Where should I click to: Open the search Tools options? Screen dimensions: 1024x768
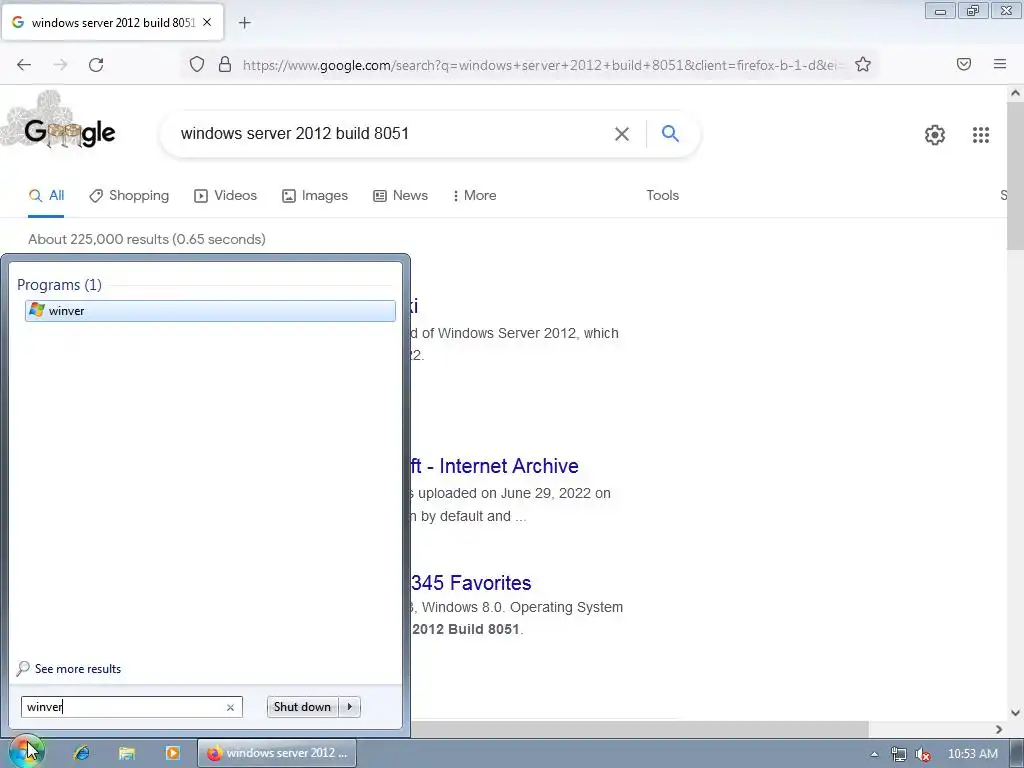pyautogui.click(x=662, y=195)
